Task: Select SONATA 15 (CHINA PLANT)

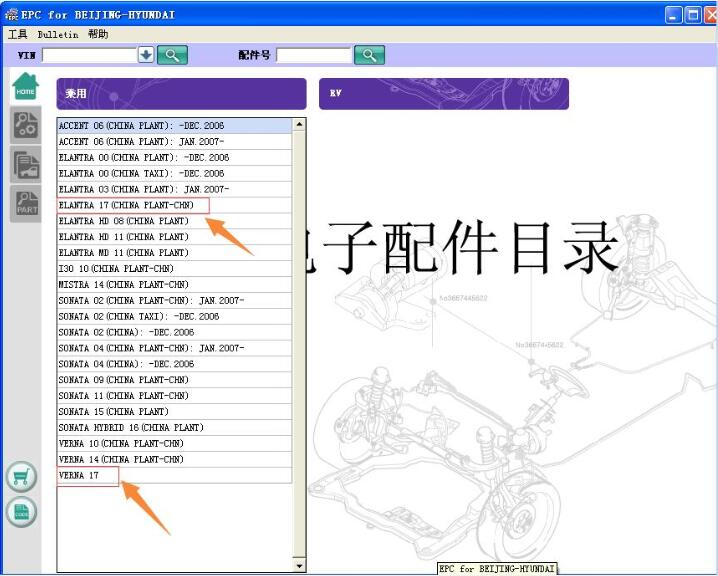Action: [174, 412]
